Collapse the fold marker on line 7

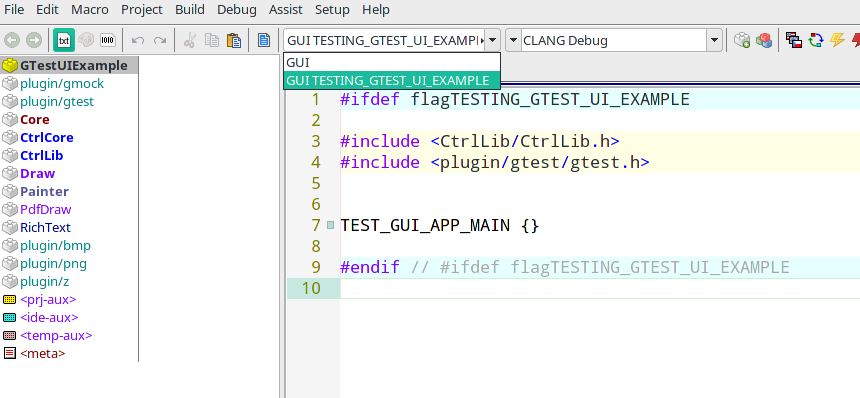(x=330, y=224)
